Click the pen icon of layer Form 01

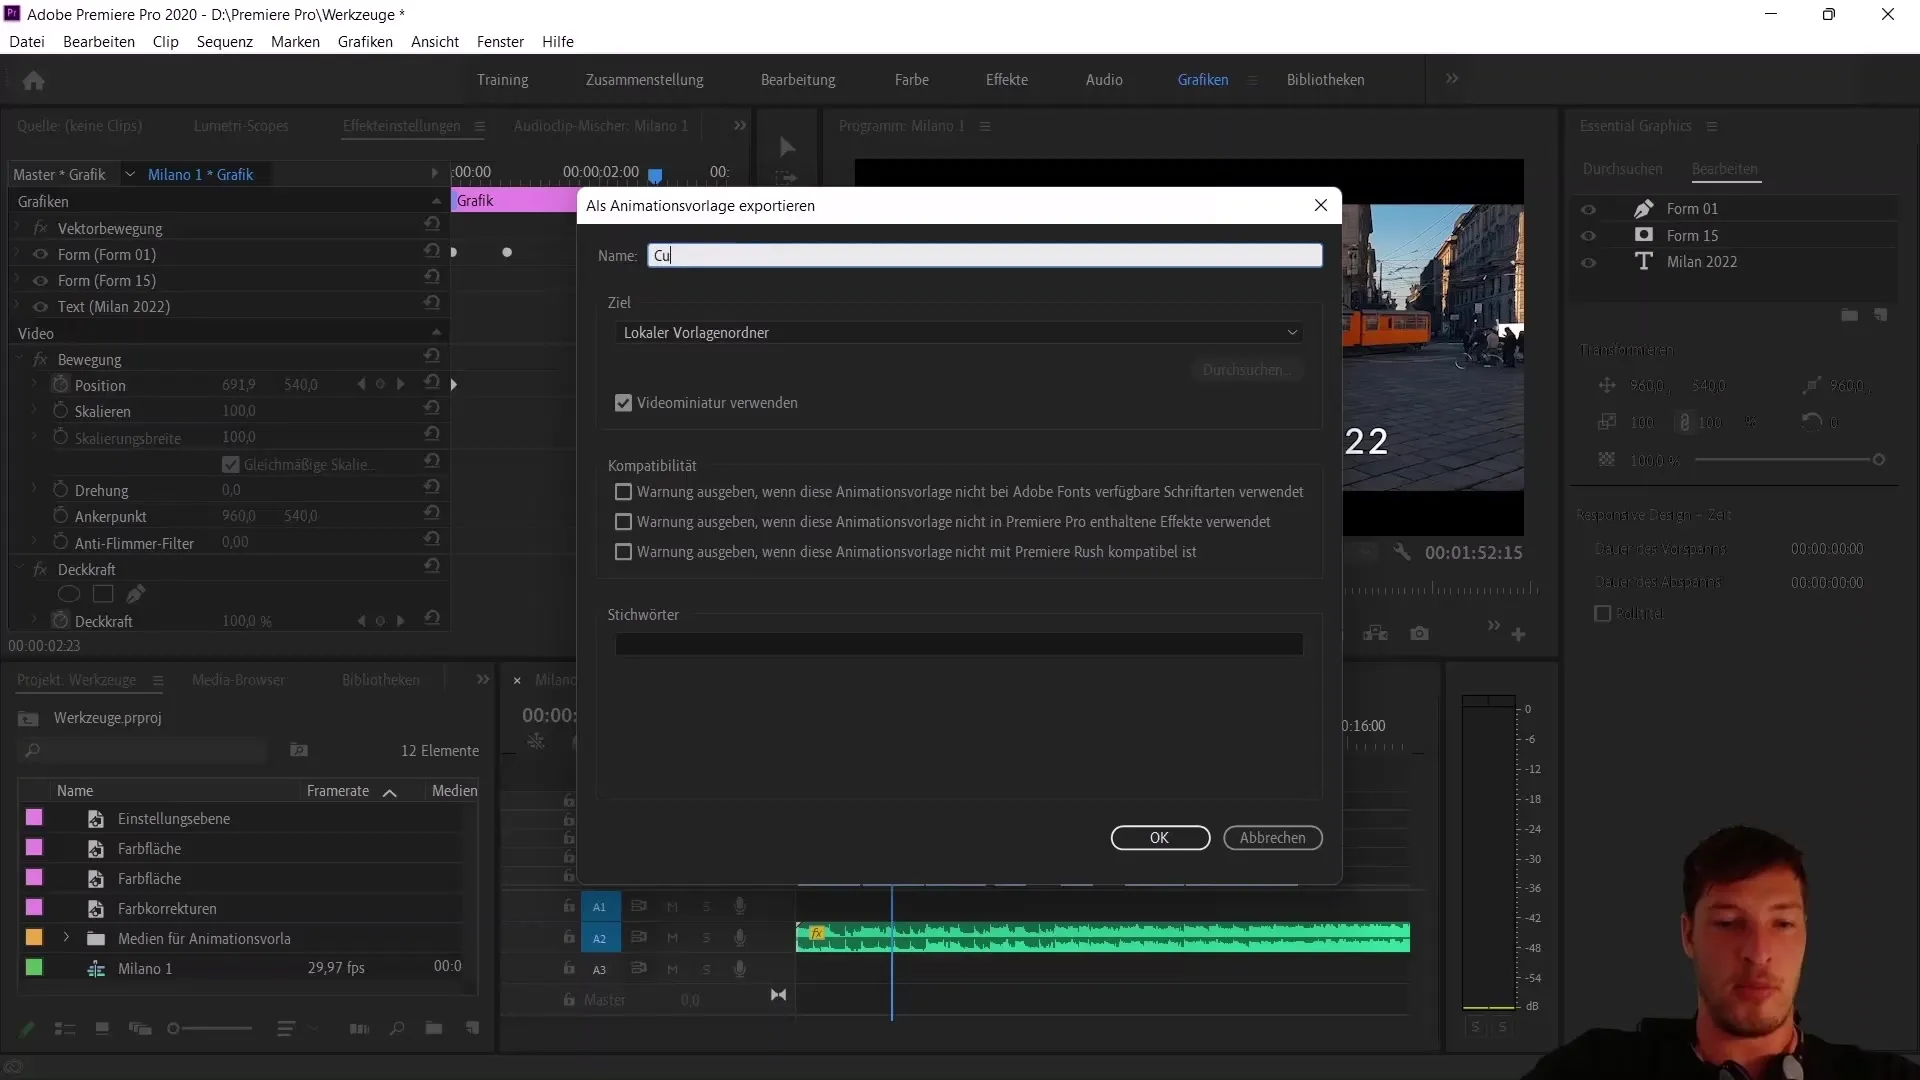(x=1643, y=208)
